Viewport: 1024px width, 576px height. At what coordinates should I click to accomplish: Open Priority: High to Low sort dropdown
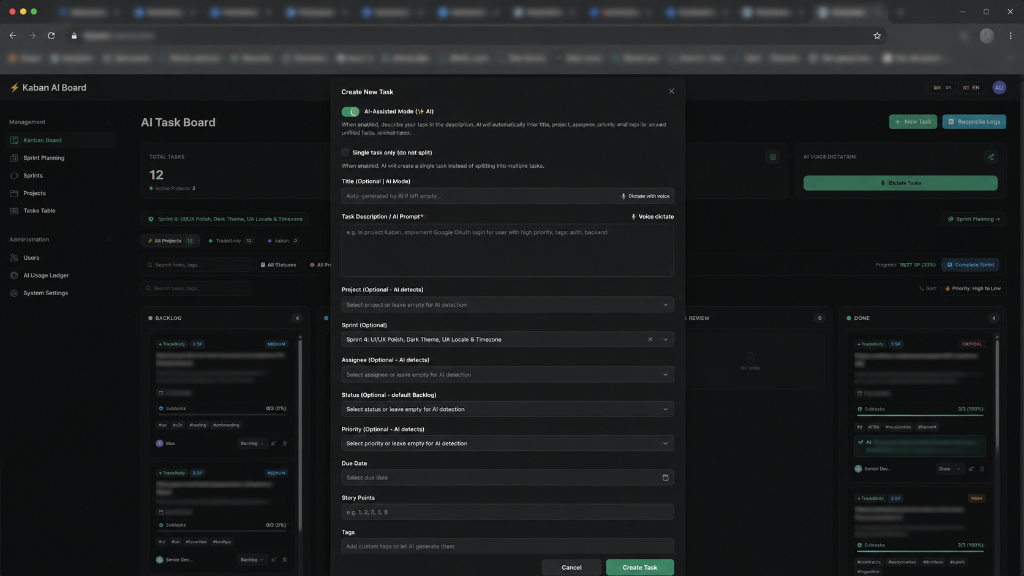pyautogui.click(x=972, y=288)
